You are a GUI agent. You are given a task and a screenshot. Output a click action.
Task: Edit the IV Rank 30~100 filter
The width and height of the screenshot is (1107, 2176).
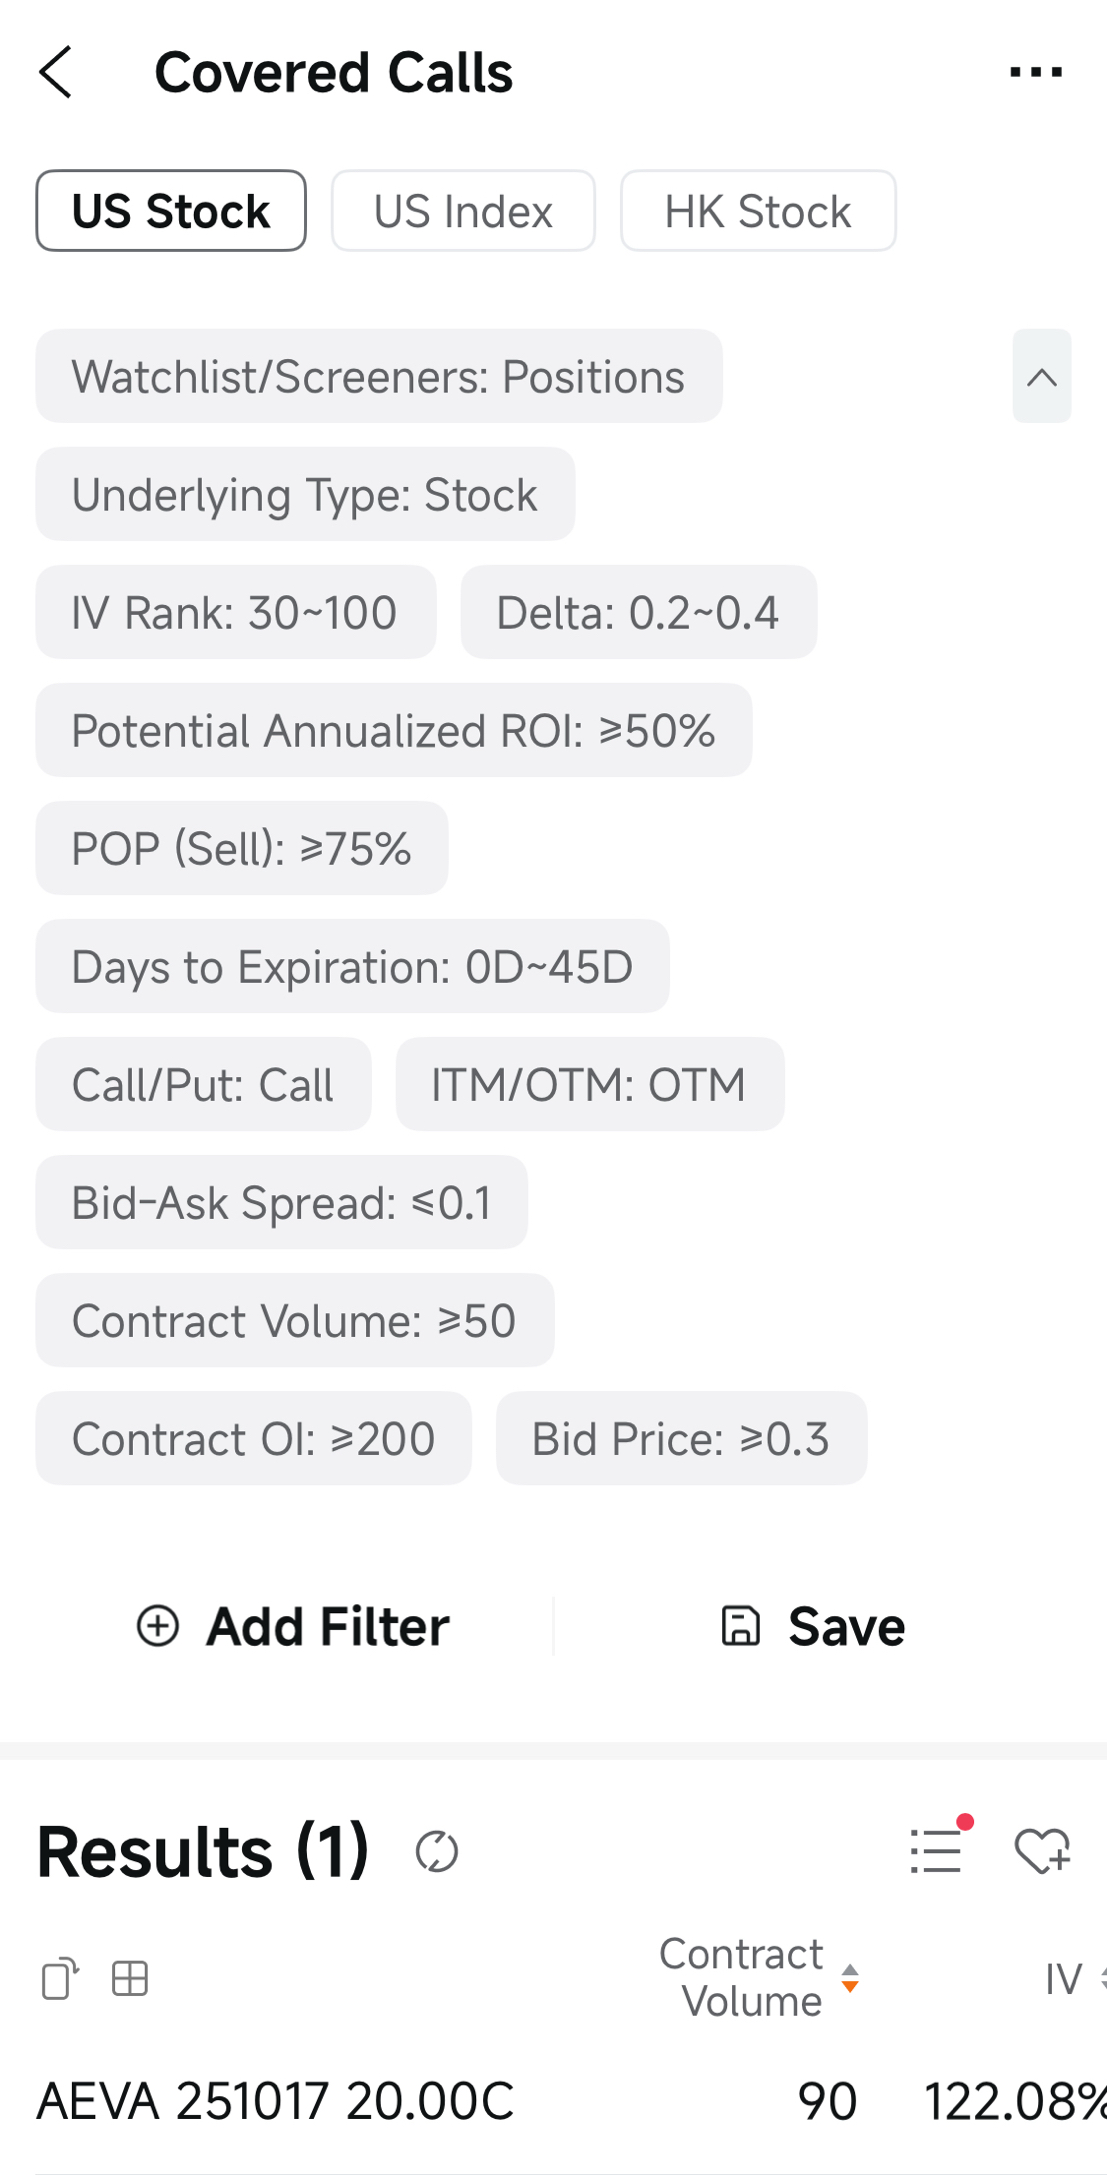(235, 613)
